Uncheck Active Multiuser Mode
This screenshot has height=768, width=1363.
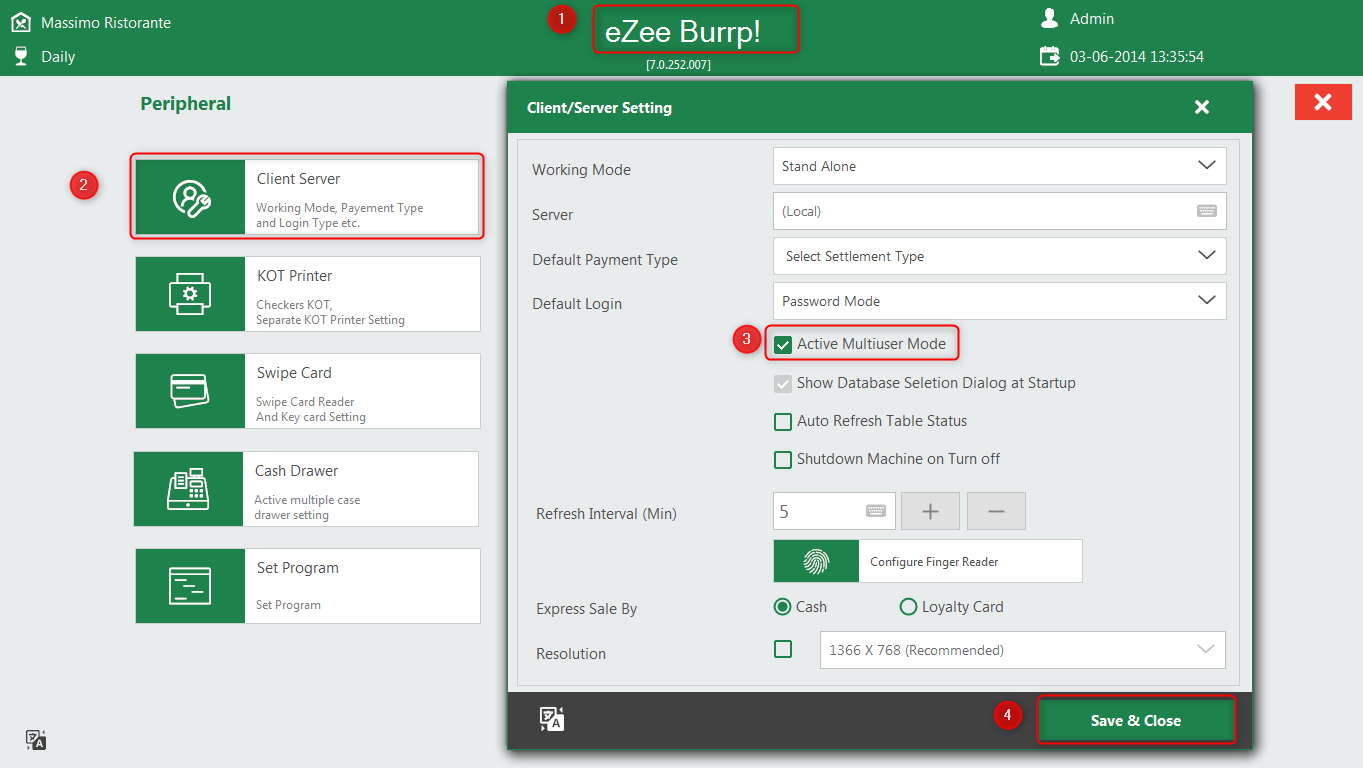(783, 345)
